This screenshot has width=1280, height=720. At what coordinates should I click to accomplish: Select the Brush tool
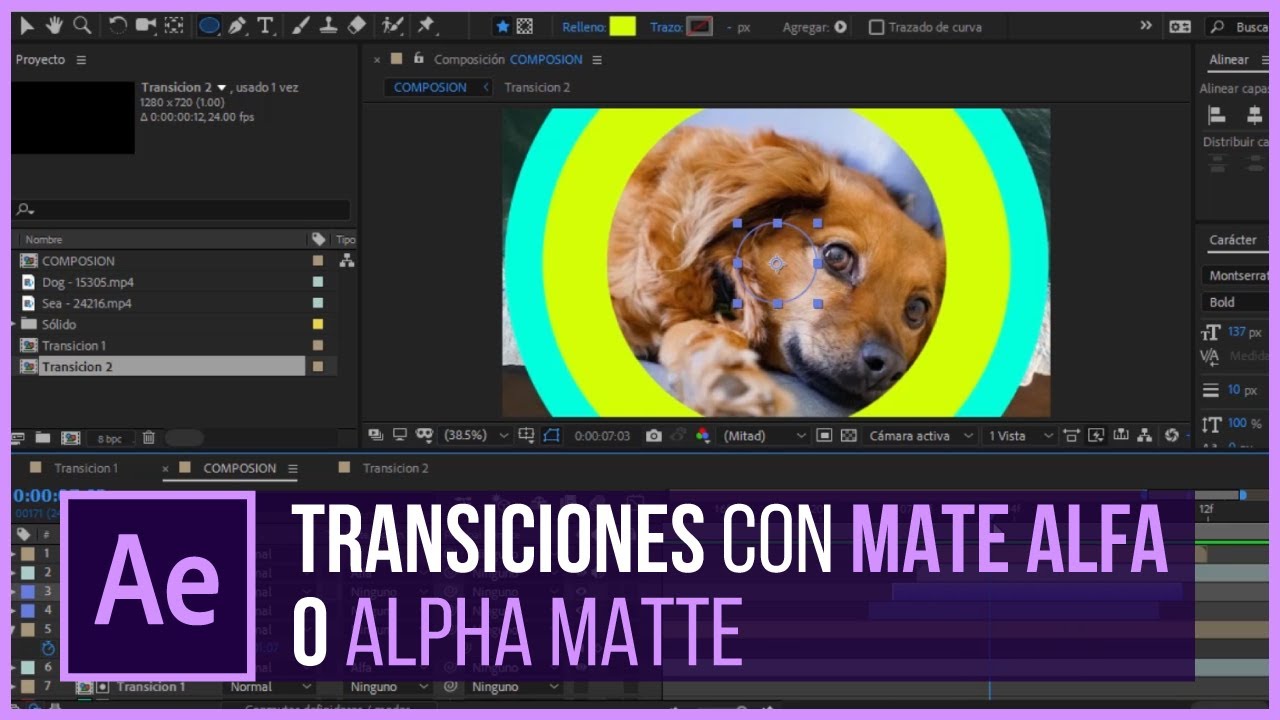[301, 26]
